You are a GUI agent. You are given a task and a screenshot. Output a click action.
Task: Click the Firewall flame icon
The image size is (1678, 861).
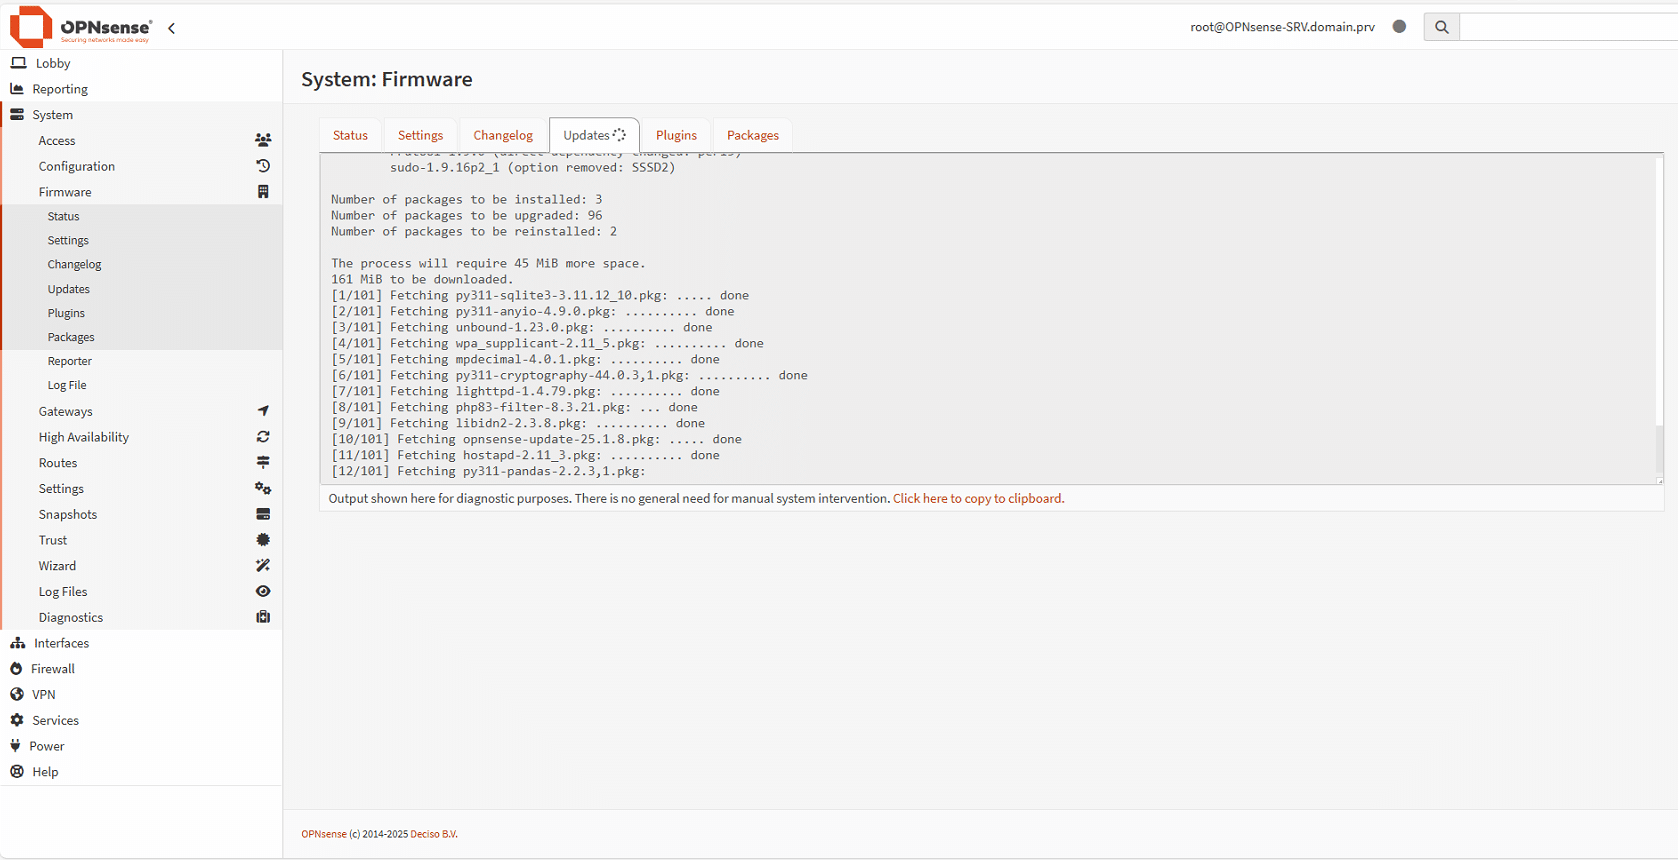(x=16, y=669)
